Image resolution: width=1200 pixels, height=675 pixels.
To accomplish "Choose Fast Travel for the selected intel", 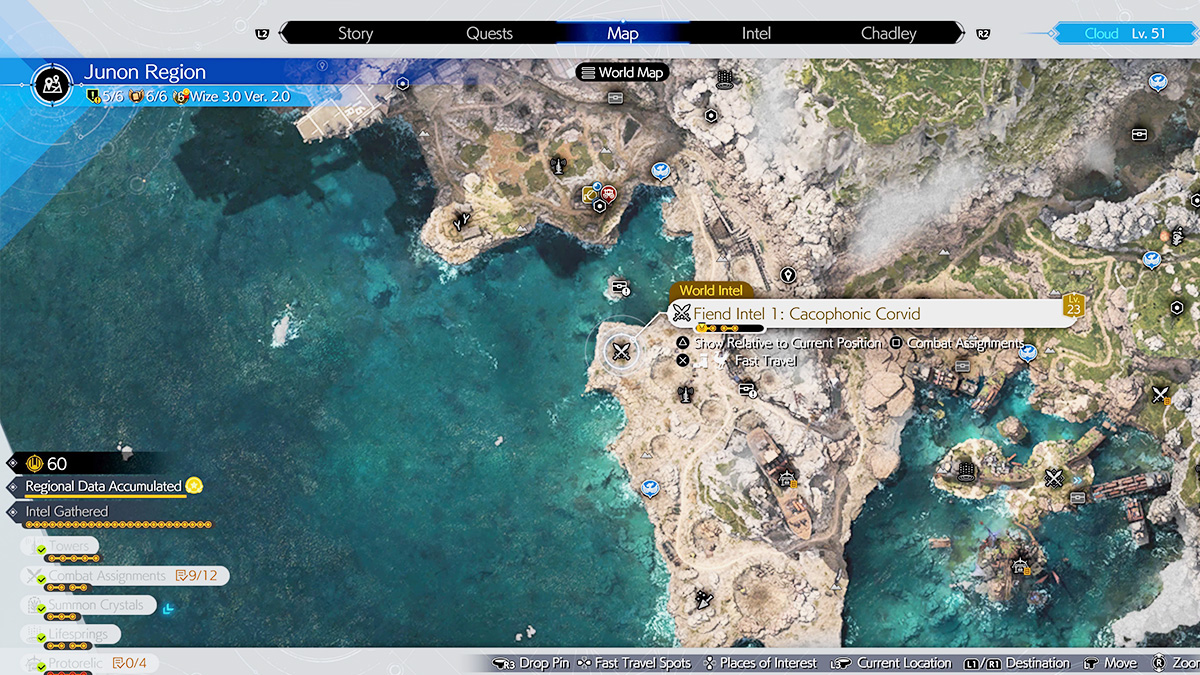I will [x=765, y=361].
